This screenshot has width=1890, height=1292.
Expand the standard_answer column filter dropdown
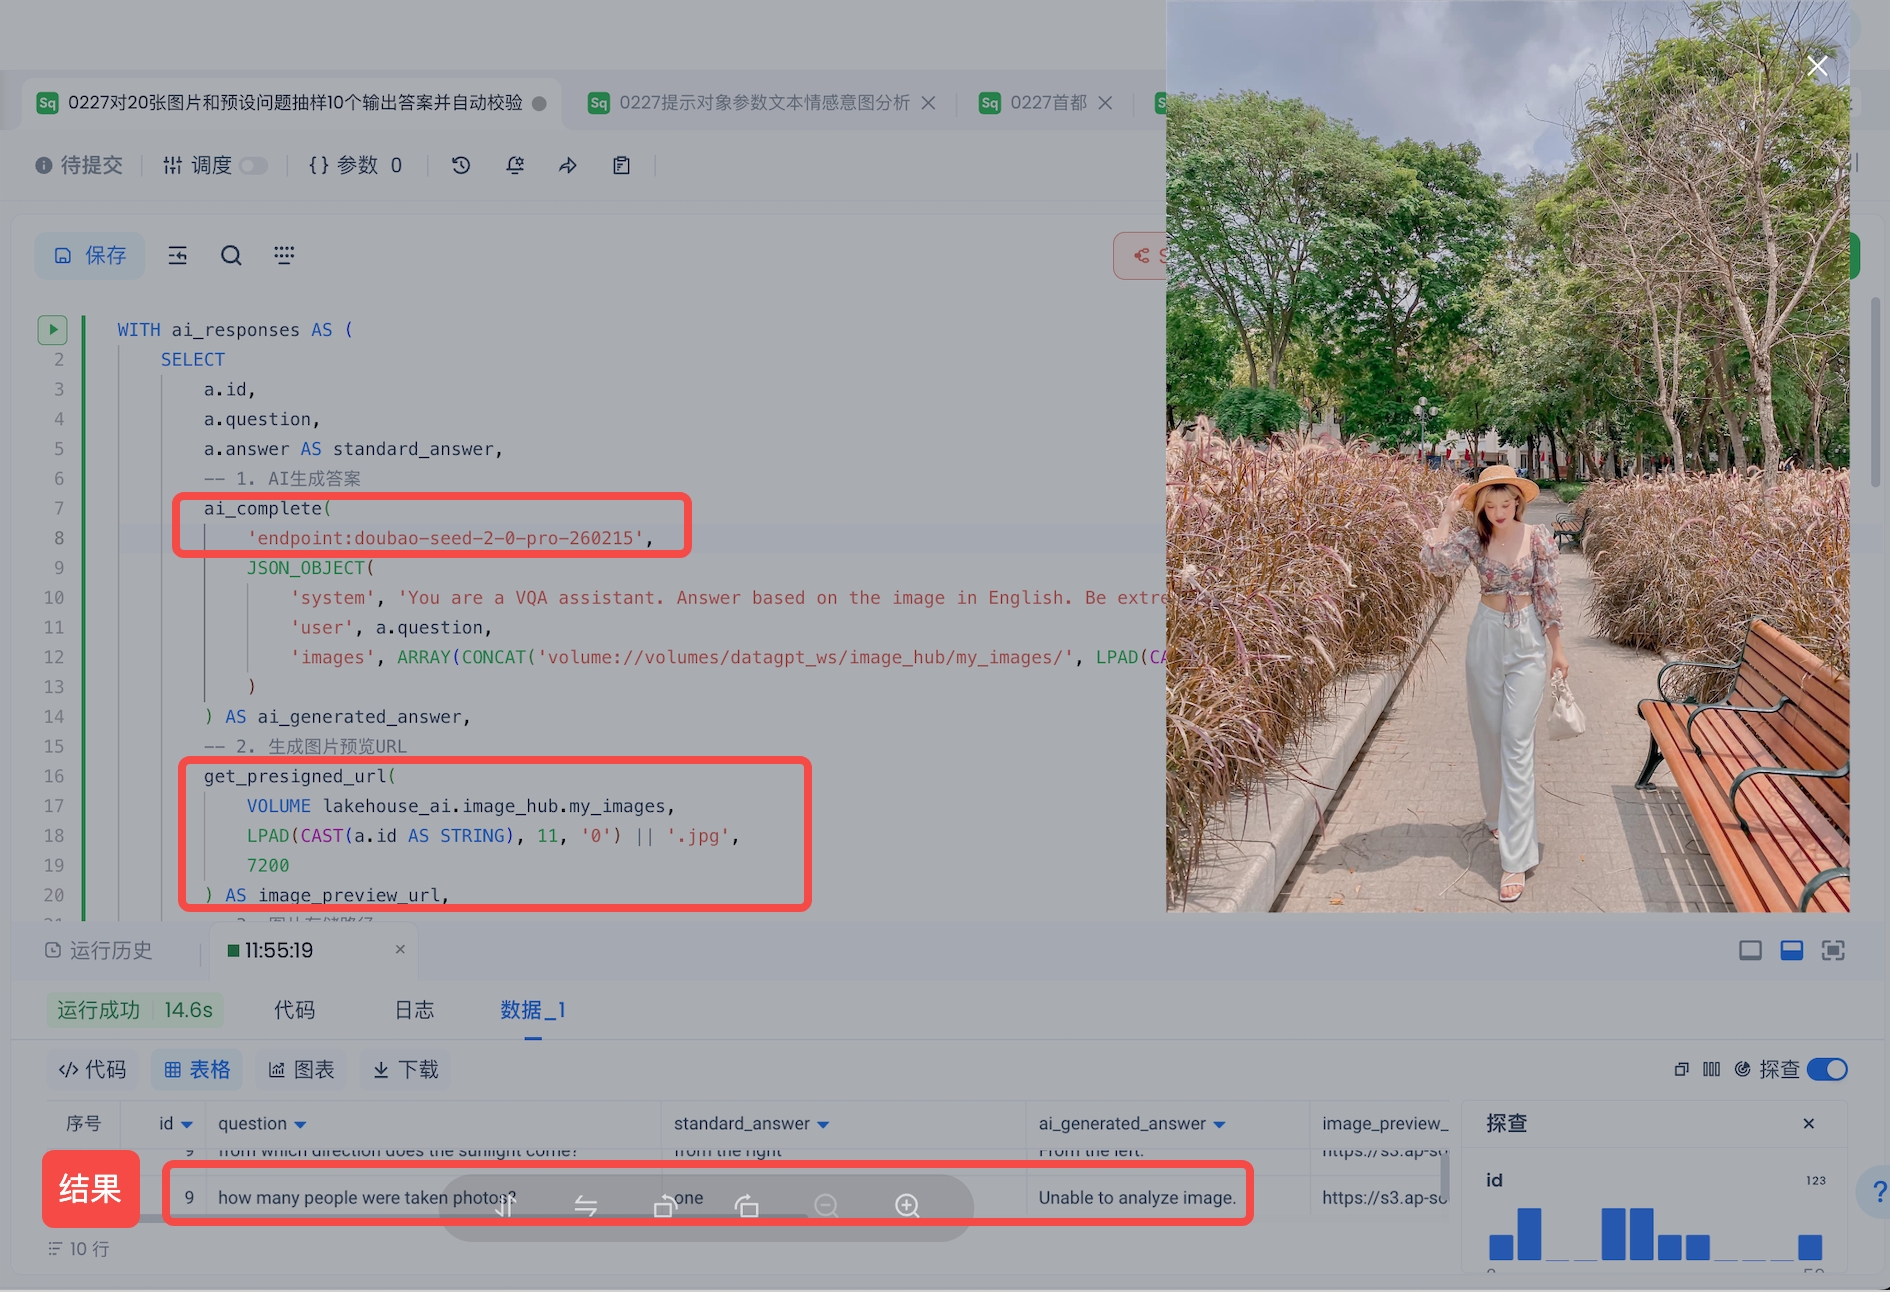pyautogui.click(x=823, y=1125)
